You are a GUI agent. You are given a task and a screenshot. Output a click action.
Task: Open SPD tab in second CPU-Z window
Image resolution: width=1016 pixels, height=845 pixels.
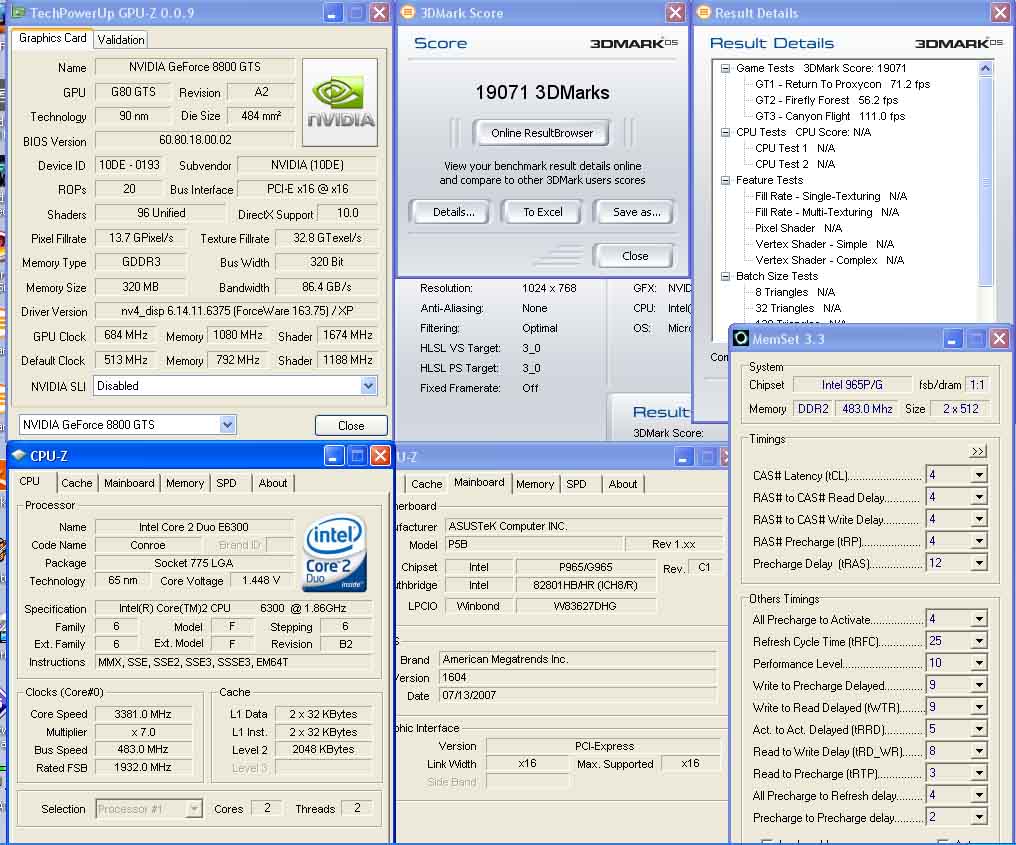(x=576, y=484)
